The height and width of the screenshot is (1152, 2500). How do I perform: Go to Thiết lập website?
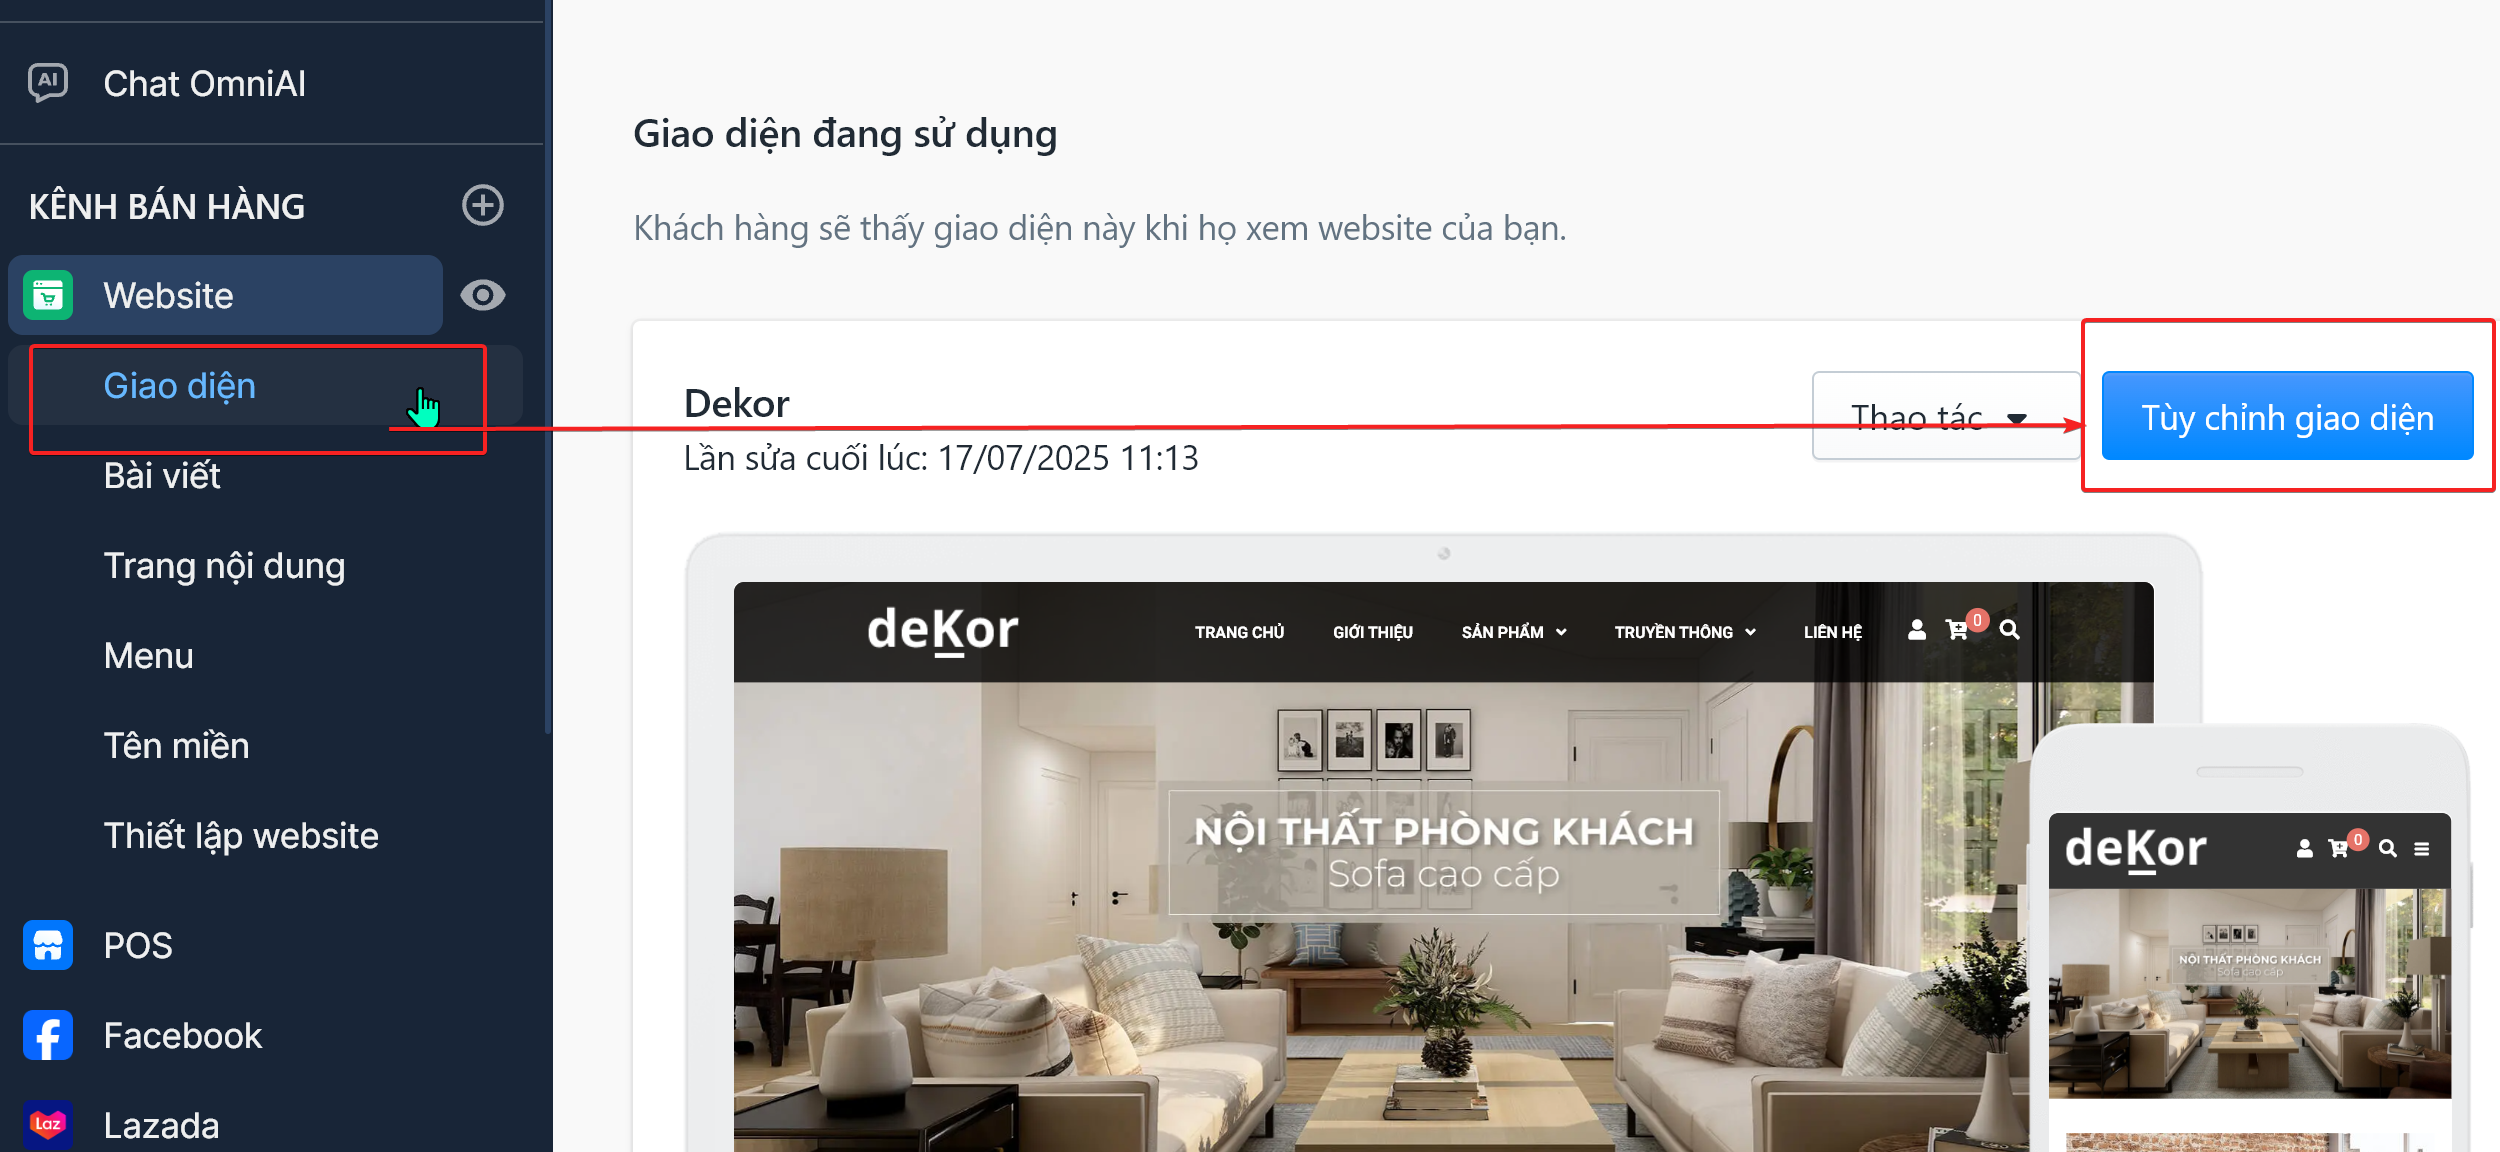(241, 836)
